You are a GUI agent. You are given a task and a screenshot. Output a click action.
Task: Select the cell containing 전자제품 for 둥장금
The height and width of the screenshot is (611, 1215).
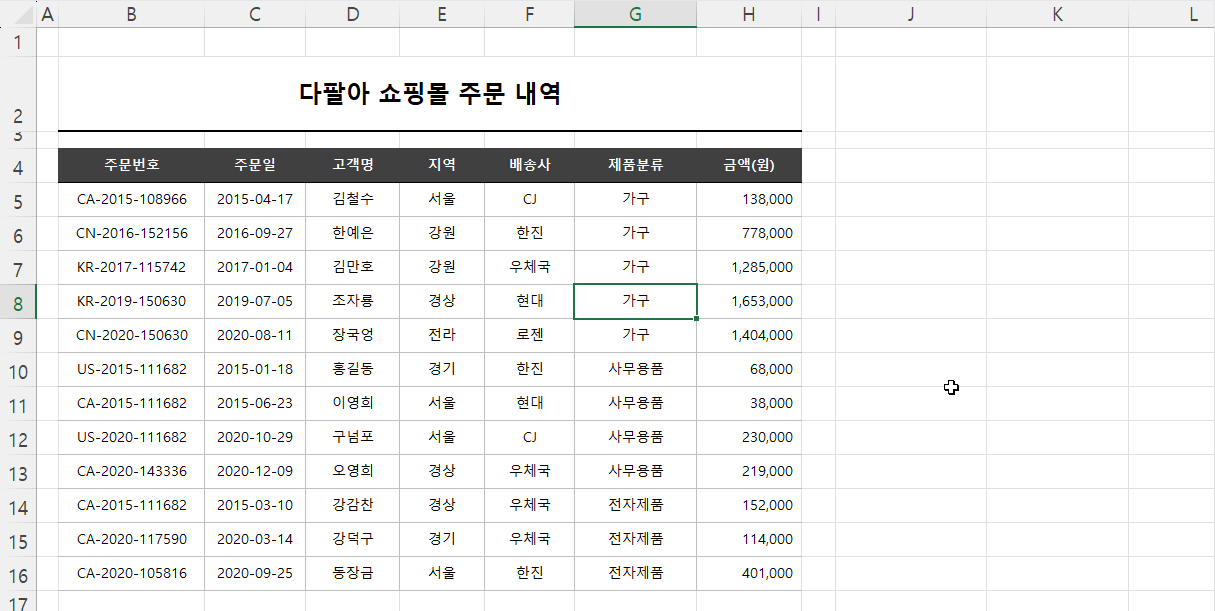[635, 573]
